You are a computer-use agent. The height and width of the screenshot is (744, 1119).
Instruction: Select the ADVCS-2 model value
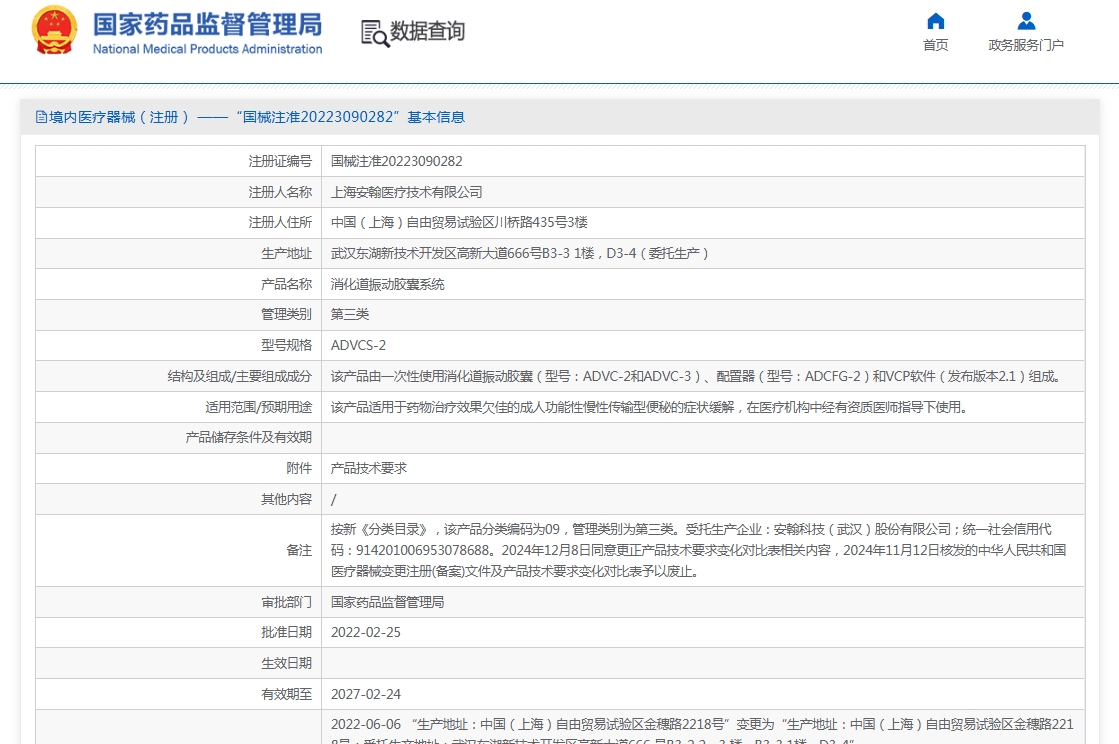358,346
